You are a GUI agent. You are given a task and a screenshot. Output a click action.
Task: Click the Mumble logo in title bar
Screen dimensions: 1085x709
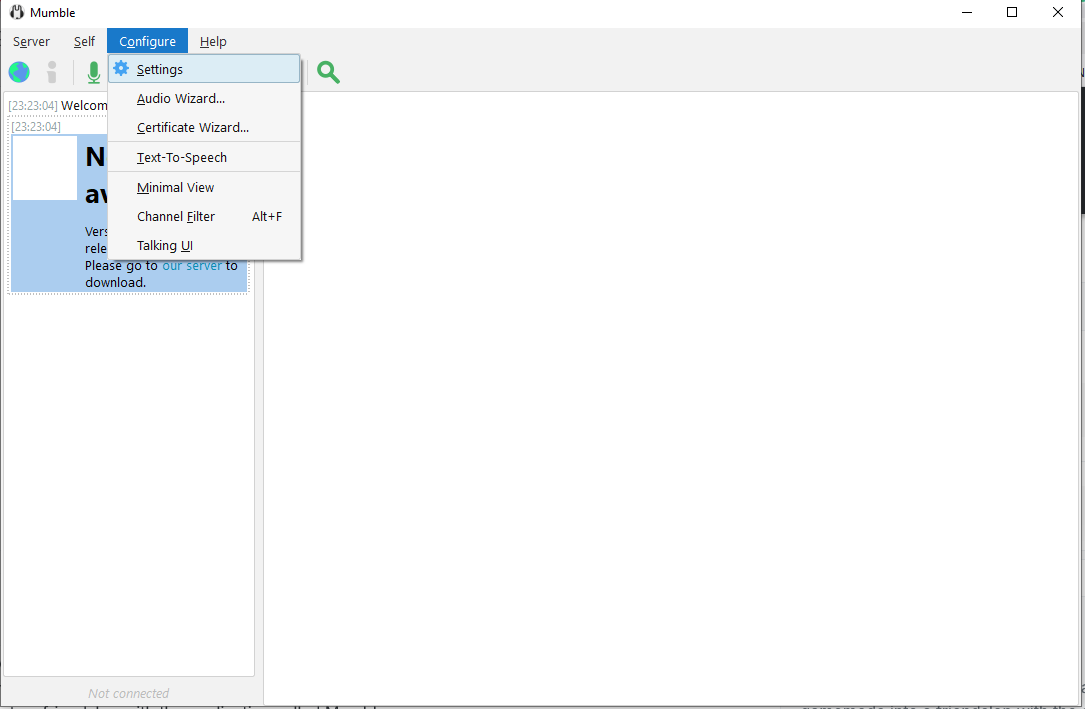click(x=17, y=13)
